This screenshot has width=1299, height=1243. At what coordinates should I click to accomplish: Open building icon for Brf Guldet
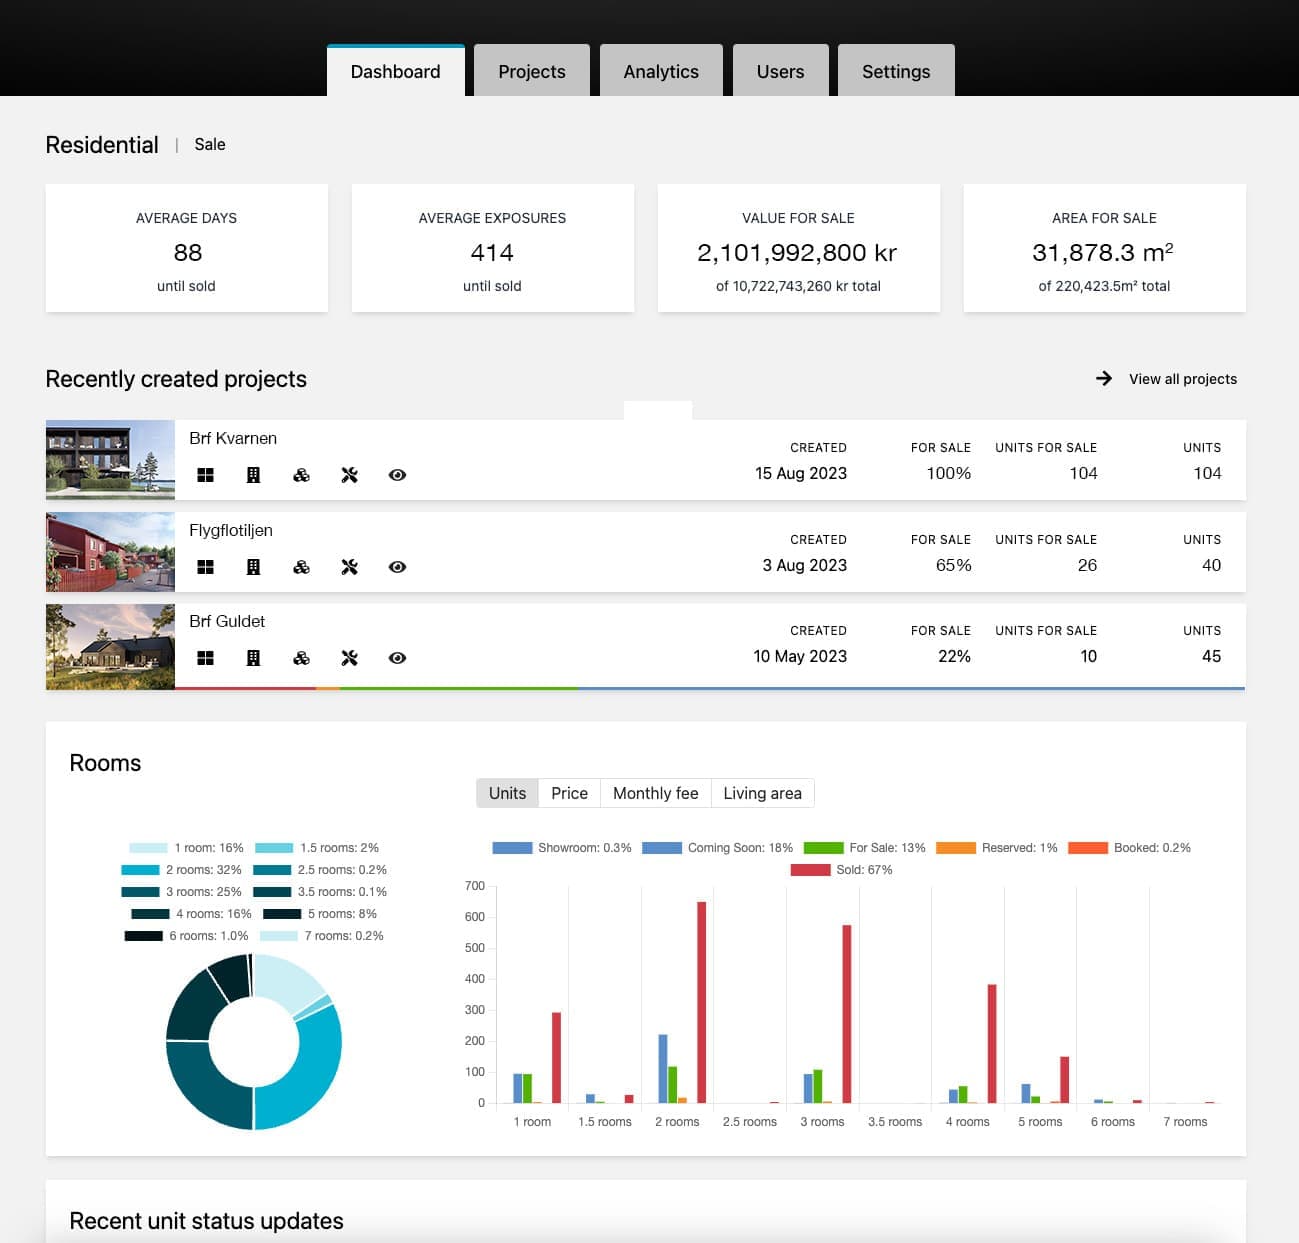[x=253, y=658]
